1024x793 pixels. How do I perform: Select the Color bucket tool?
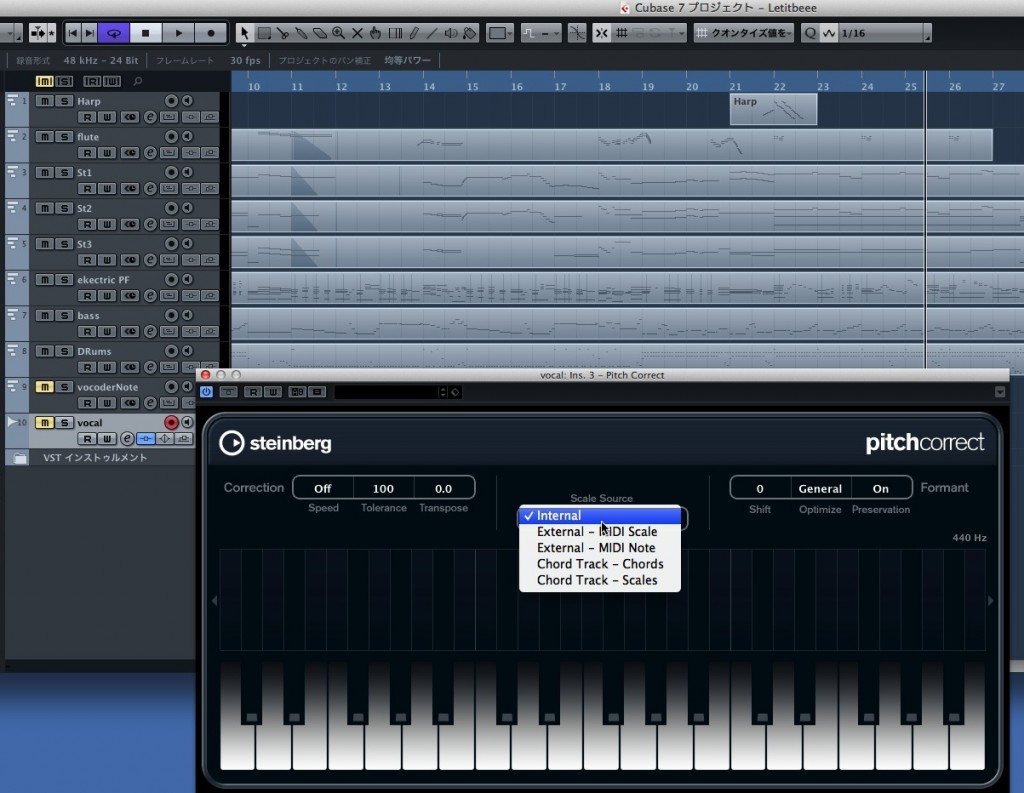tap(470, 33)
